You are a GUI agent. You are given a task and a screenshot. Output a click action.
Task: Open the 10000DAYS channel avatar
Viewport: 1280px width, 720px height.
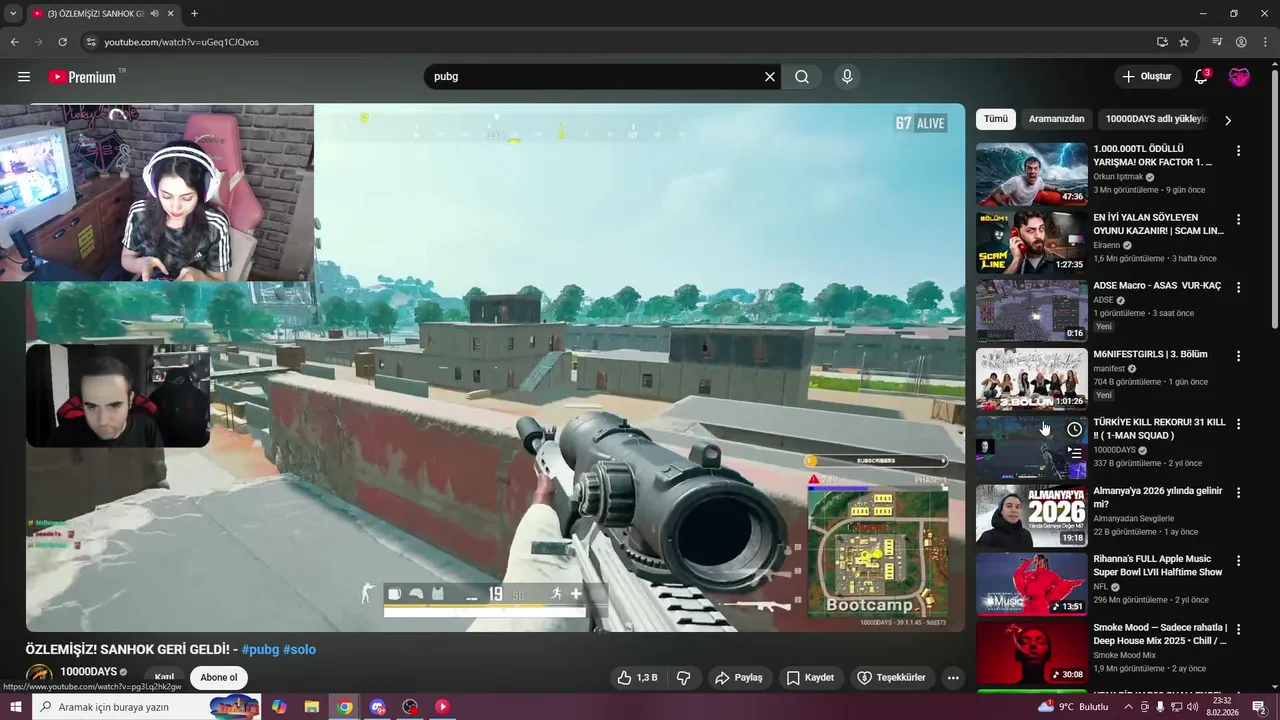[39, 677]
